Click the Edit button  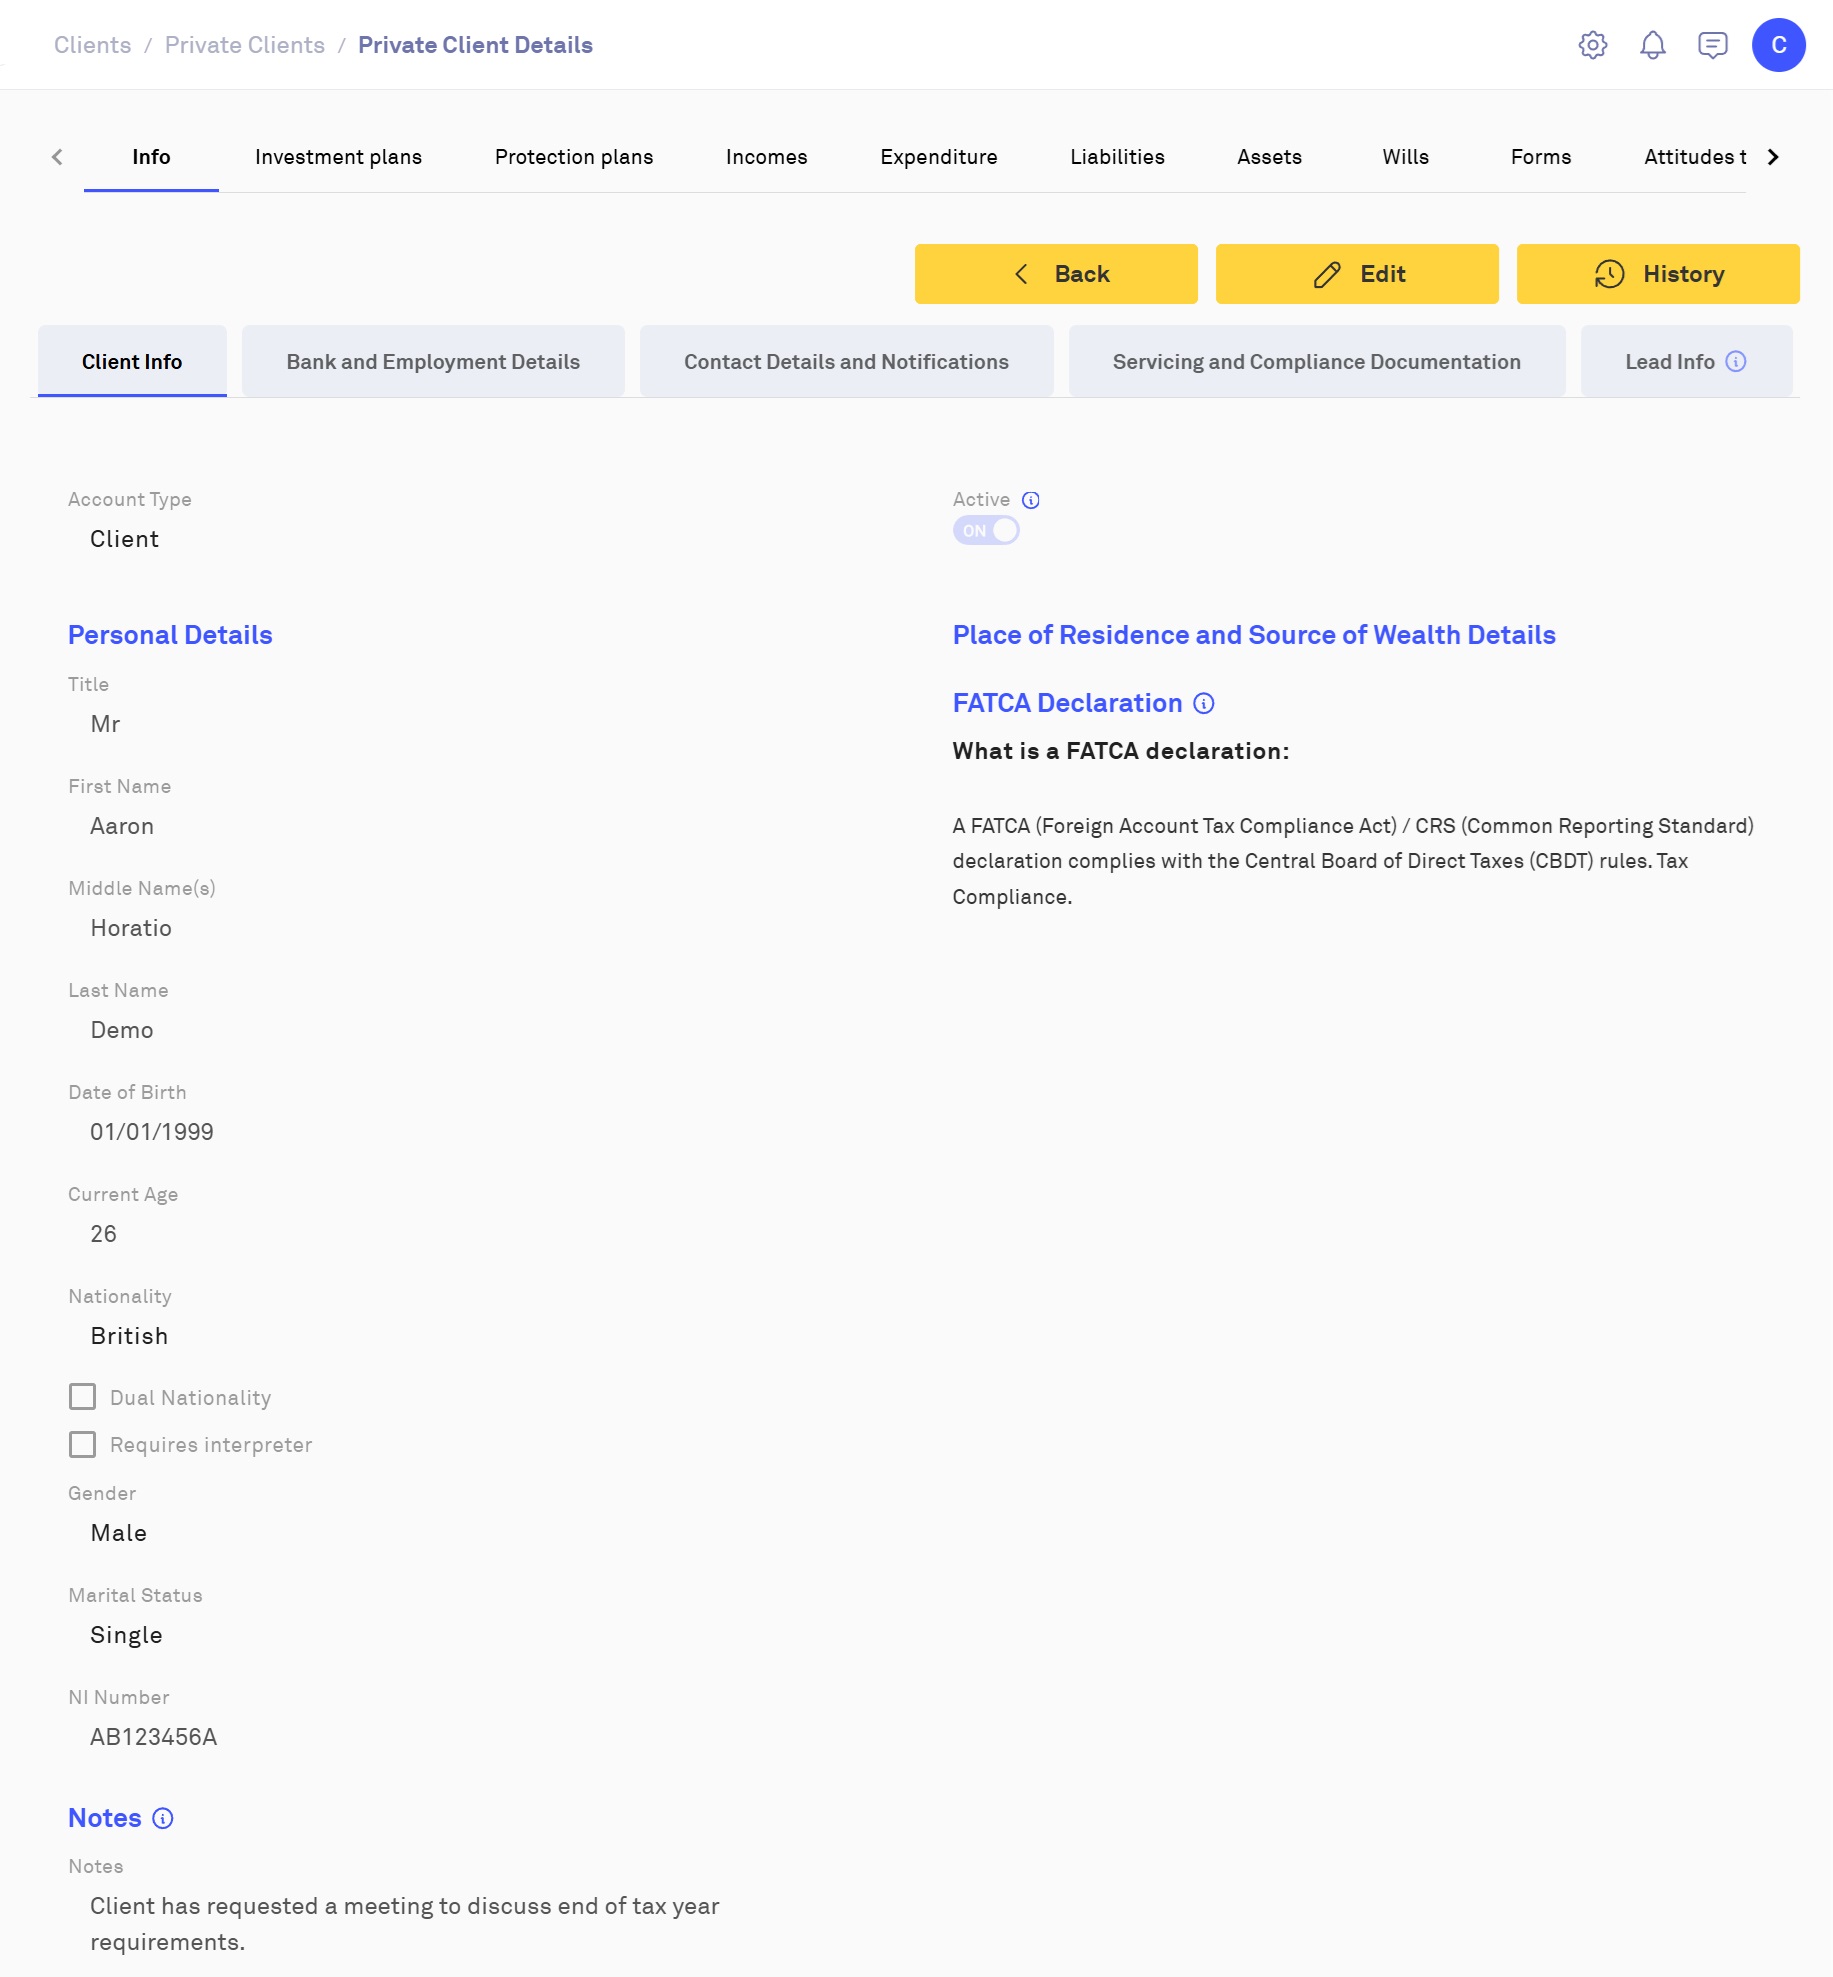[x=1356, y=274]
